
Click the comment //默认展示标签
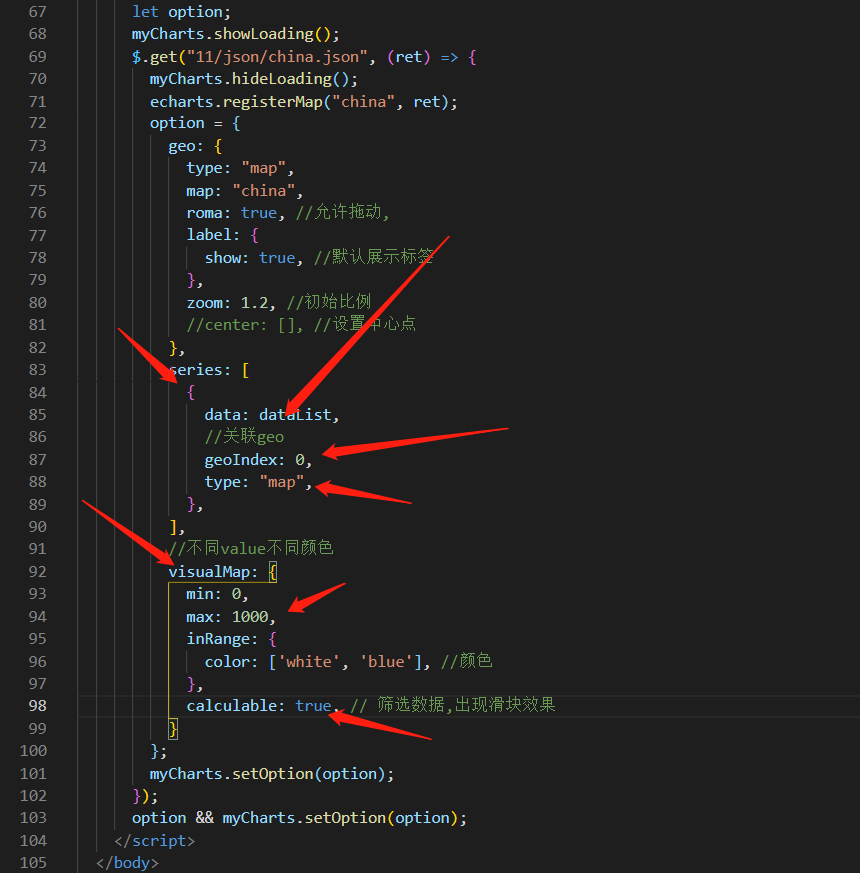374,257
